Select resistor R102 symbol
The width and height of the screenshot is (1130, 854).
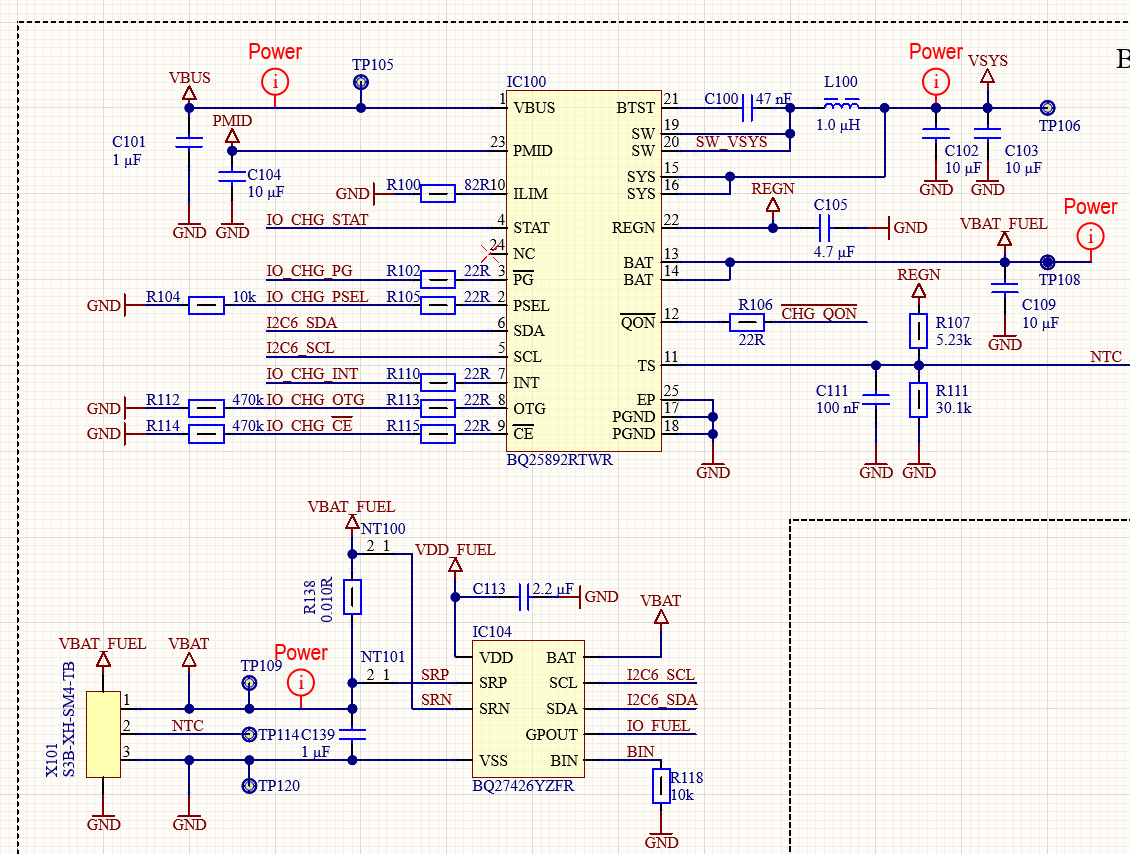pyautogui.click(x=438, y=279)
